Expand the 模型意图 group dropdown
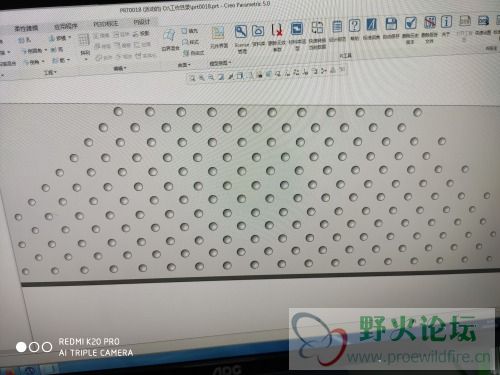The height and width of the screenshot is (375, 500). pyautogui.click(x=220, y=63)
